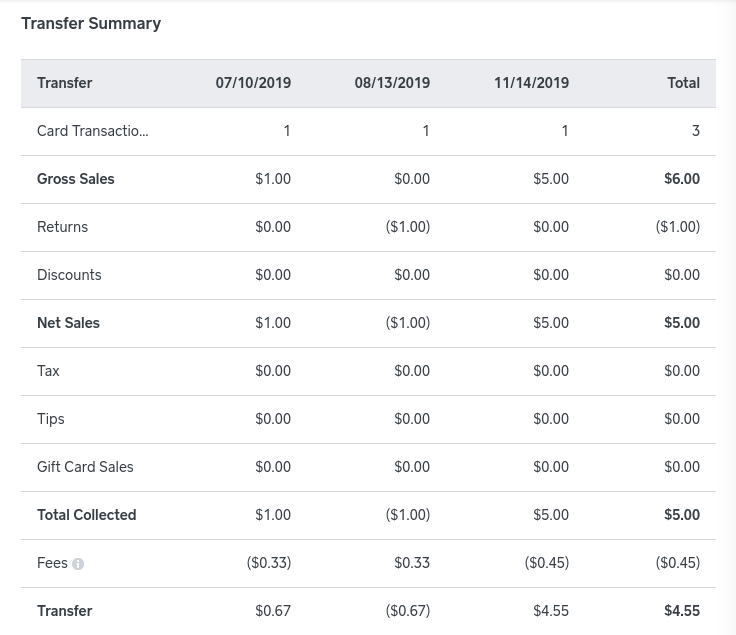
Task: Click the Tips row label
Action: (x=50, y=419)
